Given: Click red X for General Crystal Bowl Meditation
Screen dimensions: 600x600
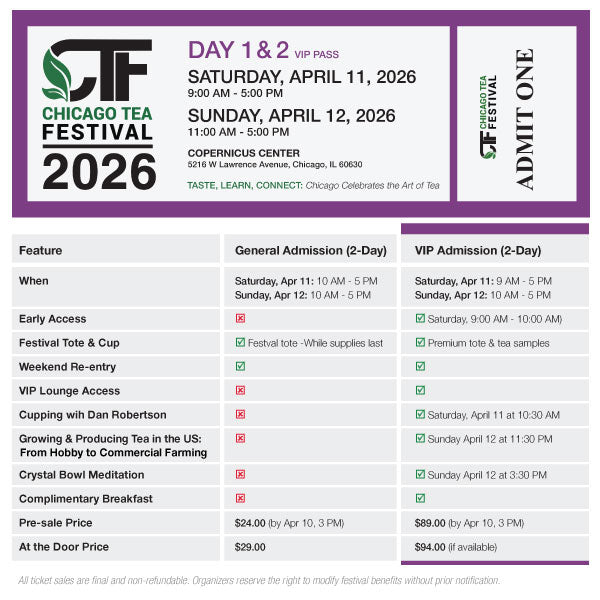Looking at the screenshot, I should [240, 475].
